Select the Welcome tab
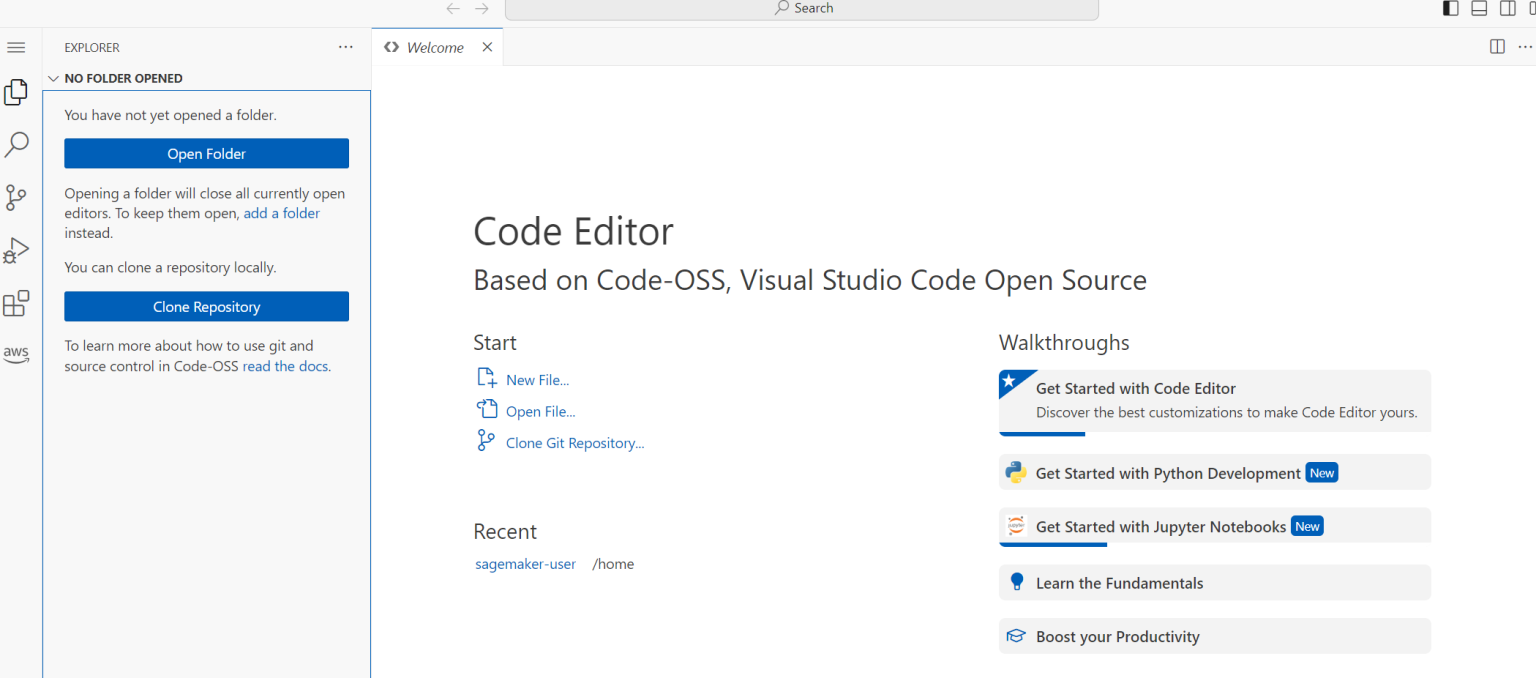1536x678 pixels. point(435,46)
